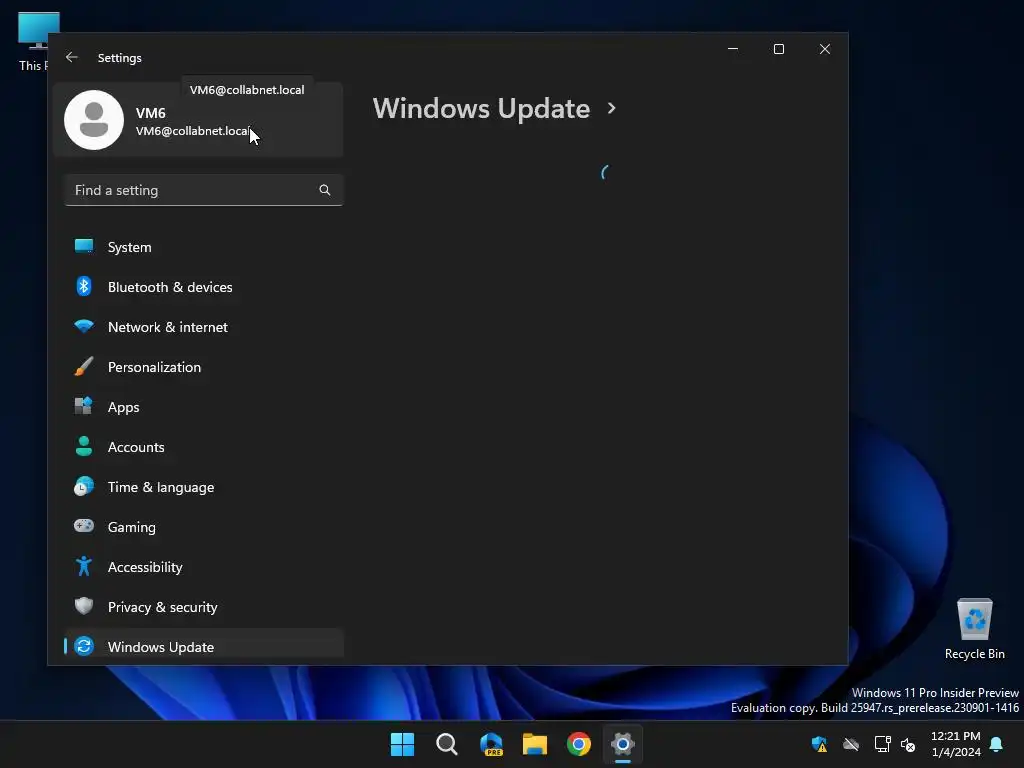Select Windows Update in the sidebar
Image resolution: width=1024 pixels, height=768 pixels.
(x=204, y=647)
